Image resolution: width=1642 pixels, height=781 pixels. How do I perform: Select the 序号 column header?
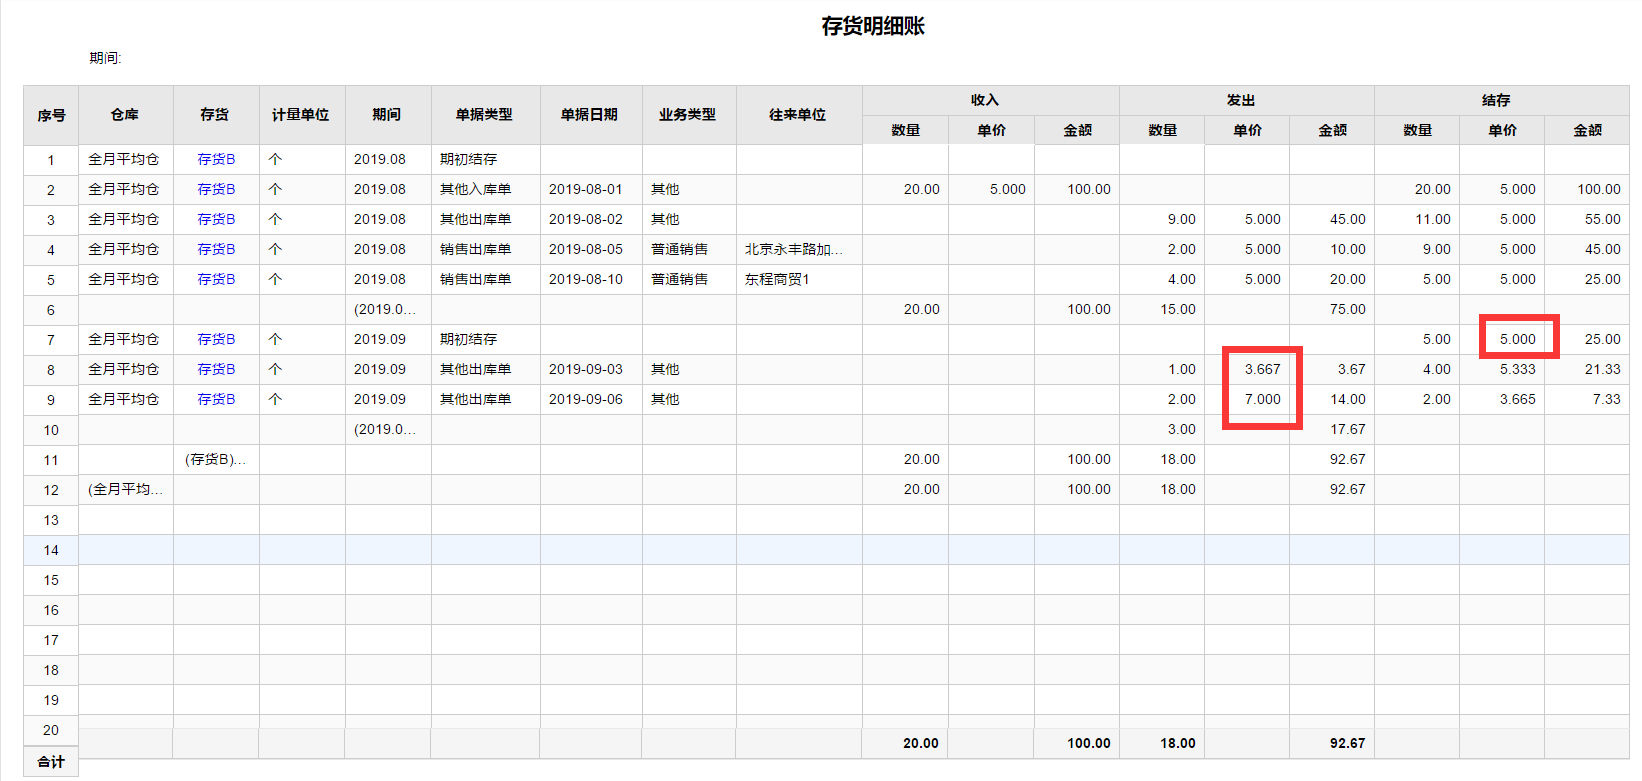pos(51,115)
